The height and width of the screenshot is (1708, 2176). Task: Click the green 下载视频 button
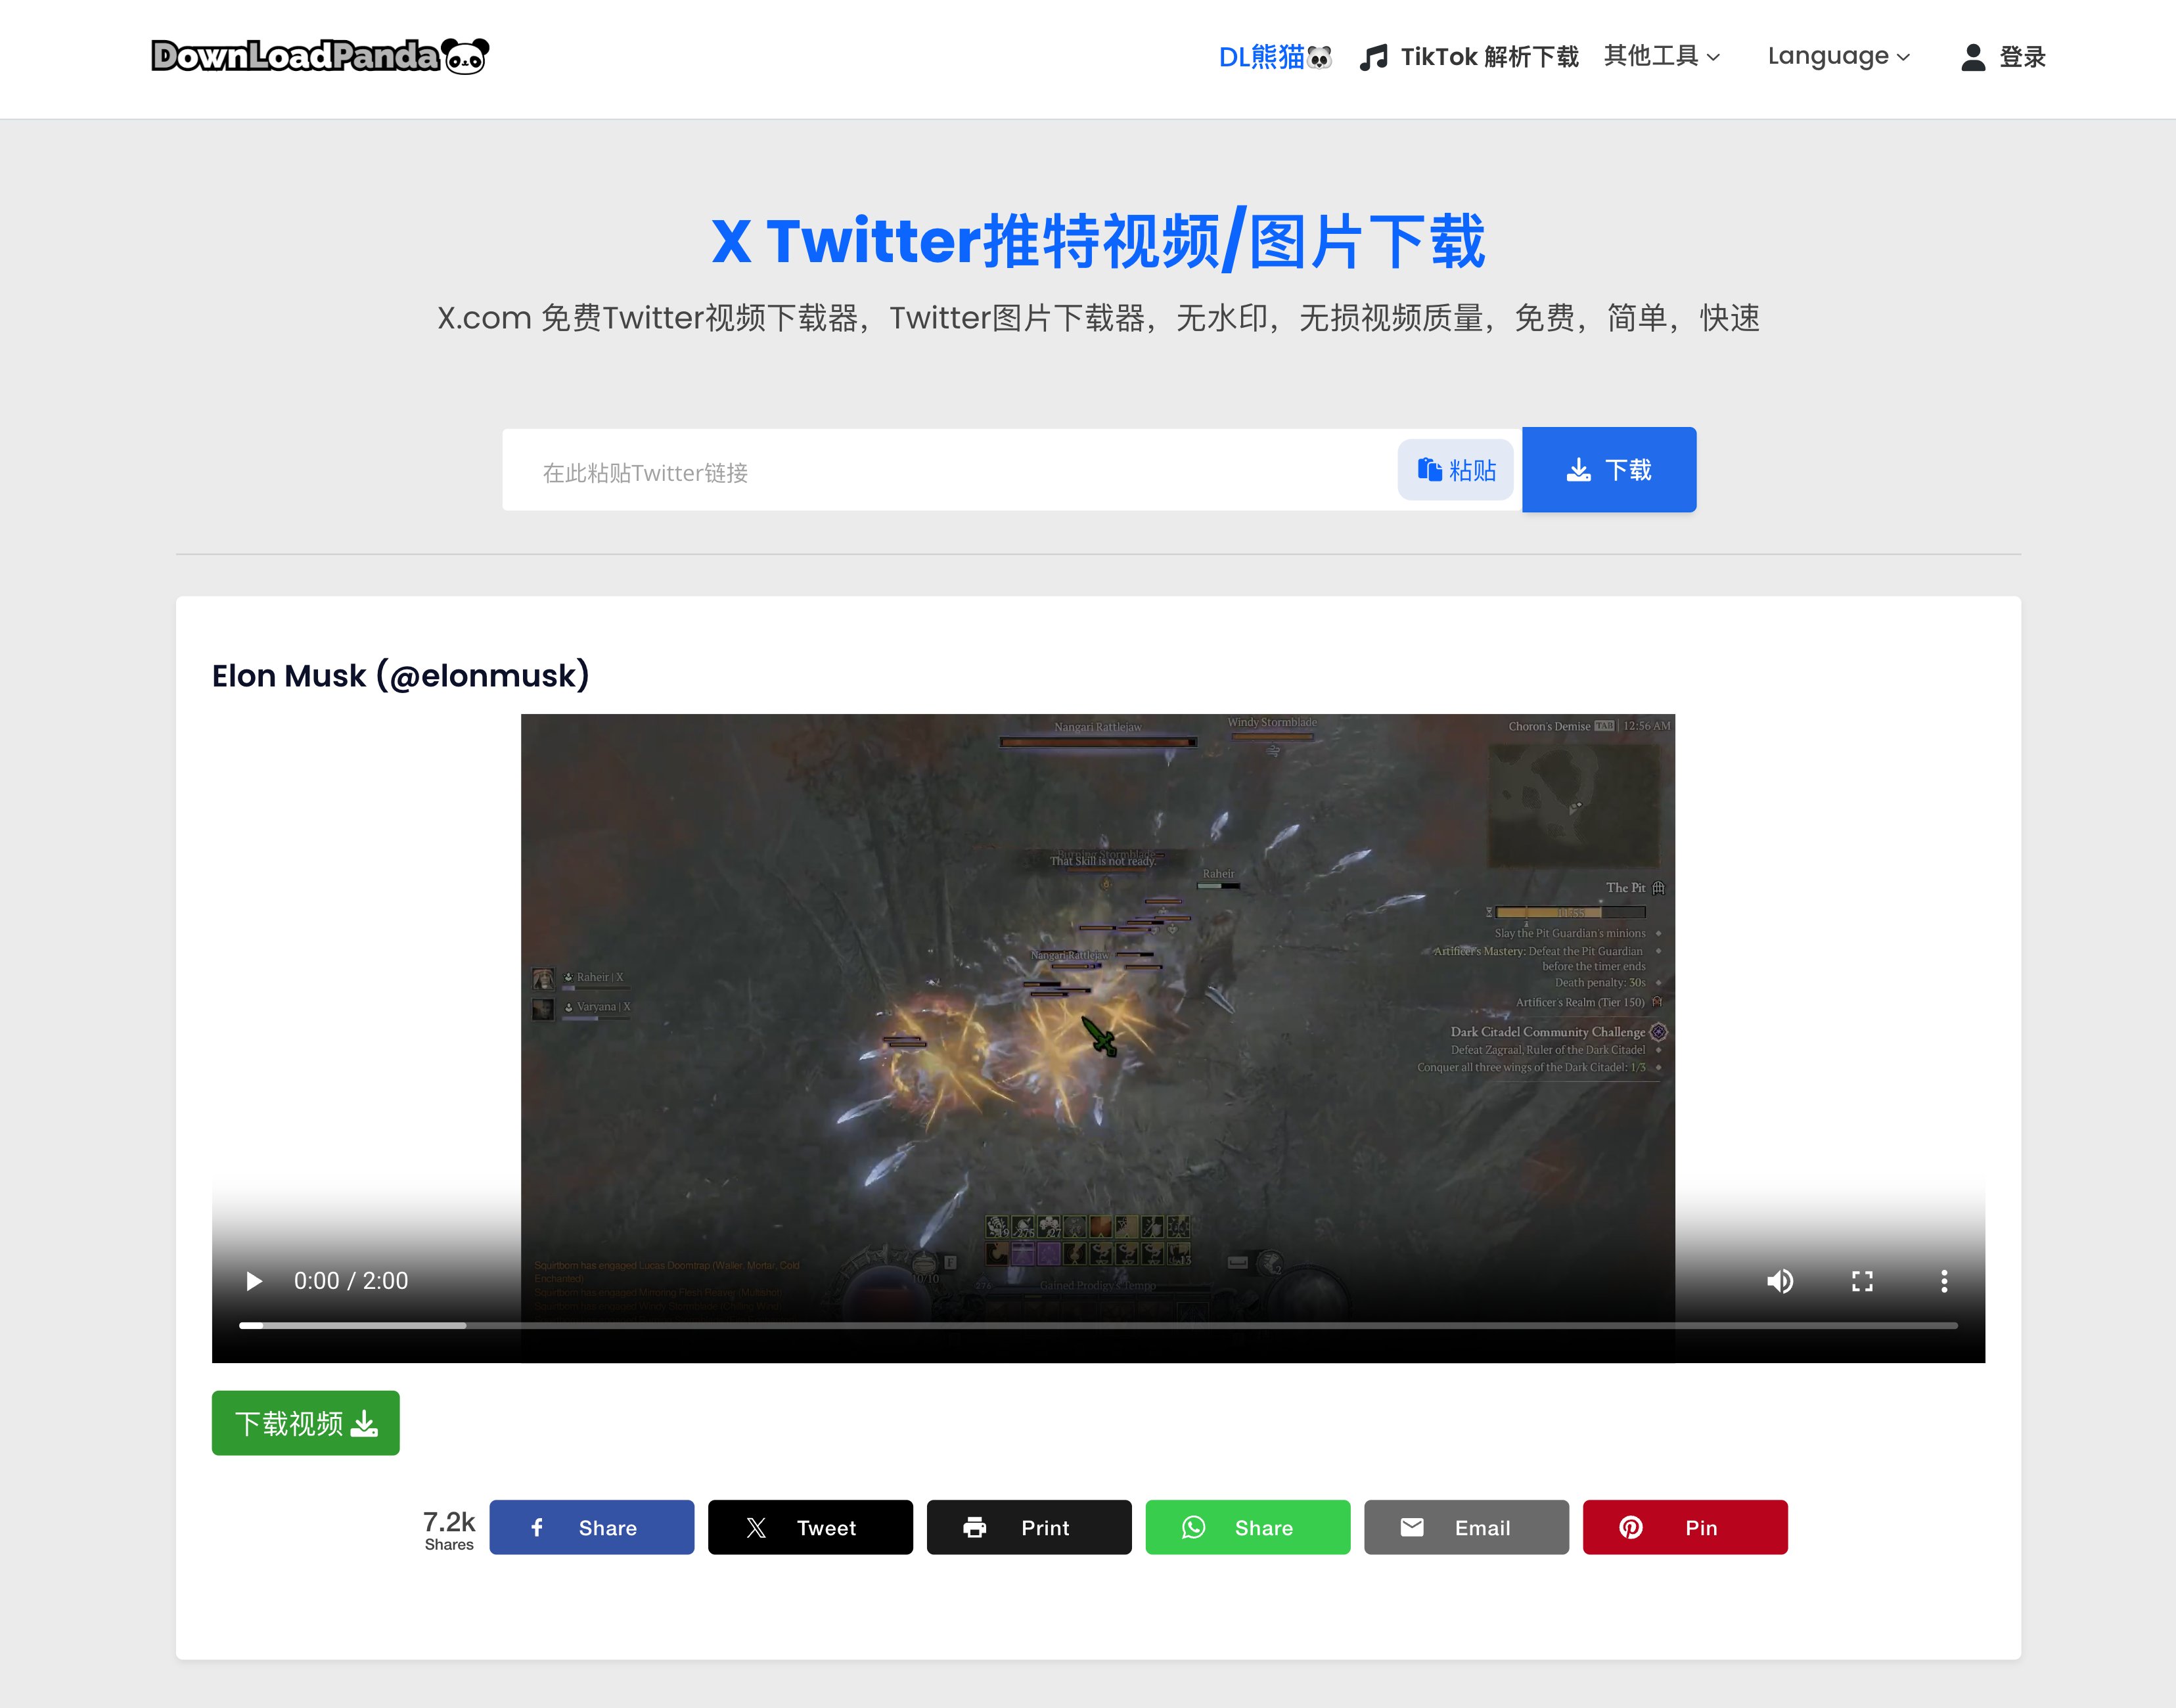[x=306, y=1423]
